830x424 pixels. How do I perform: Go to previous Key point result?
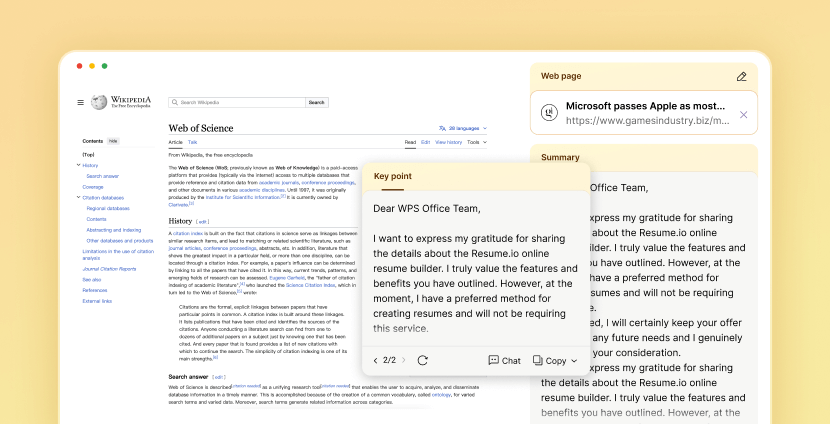point(375,360)
